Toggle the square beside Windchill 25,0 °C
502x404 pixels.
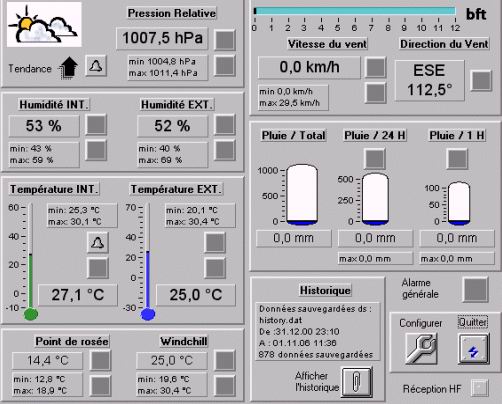pos(225,360)
